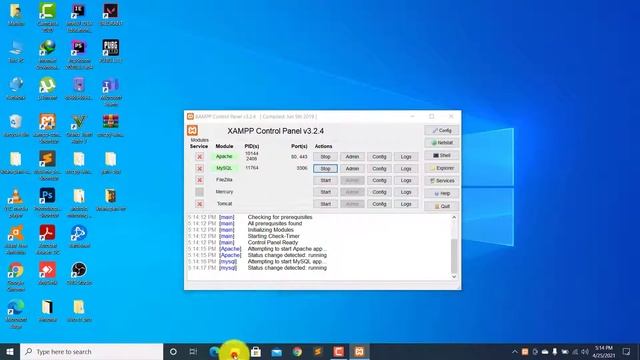
Task: Open MySQL Admin (phpMyAdmin)
Action: coord(352,169)
